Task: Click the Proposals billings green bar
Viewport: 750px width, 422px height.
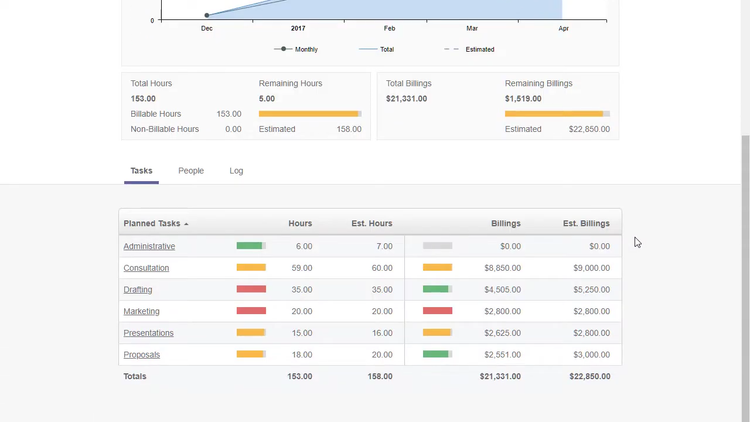Action: [437, 354]
